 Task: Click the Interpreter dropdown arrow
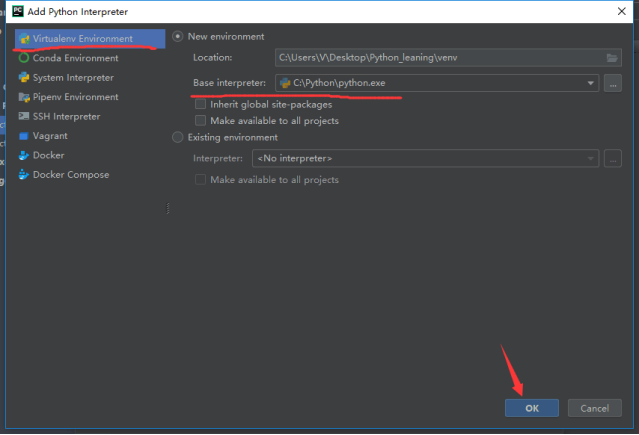(x=590, y=159)
